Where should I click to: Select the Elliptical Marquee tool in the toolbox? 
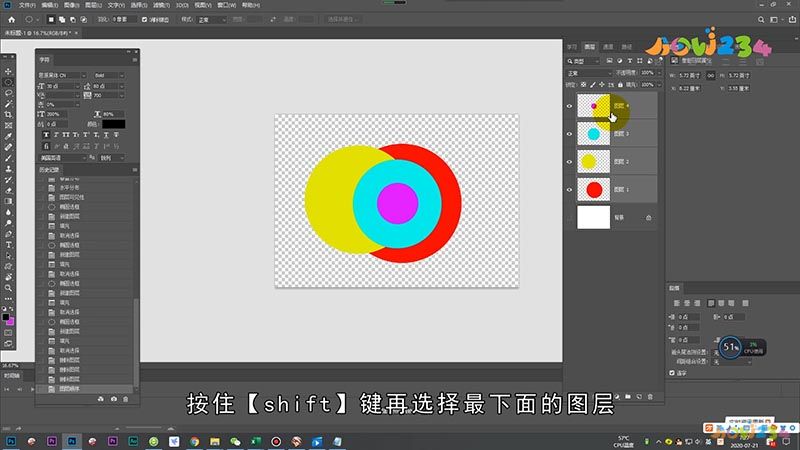(8, 82)
